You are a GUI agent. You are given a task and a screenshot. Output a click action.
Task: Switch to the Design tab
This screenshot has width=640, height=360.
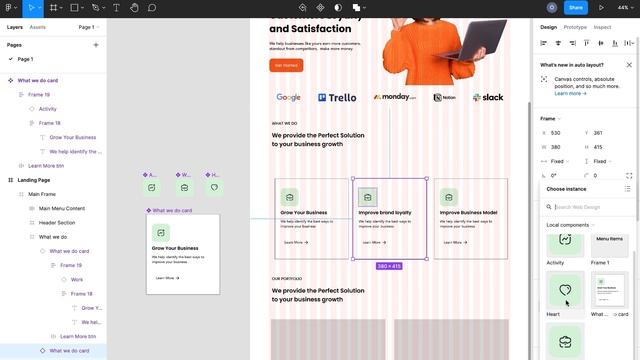(x=548, y=27)
